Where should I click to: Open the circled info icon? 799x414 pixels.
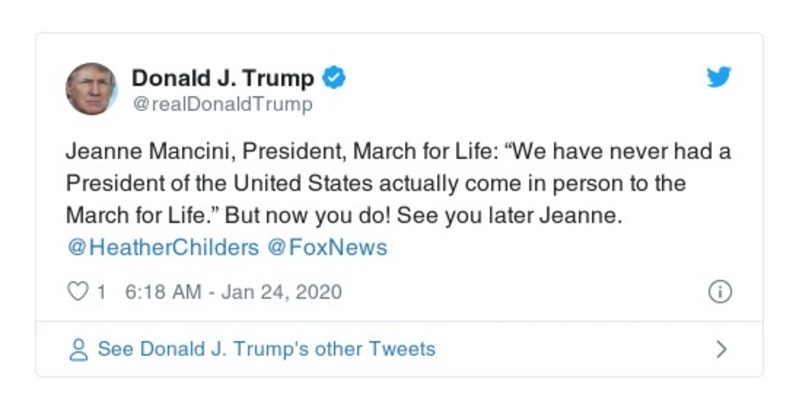[x=719, y=292]
